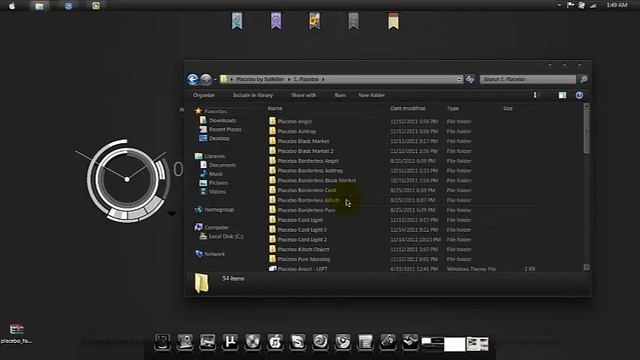This screenshot has width=640, height=360.
Task: Open Firefox from the dock
Action: 320,341
